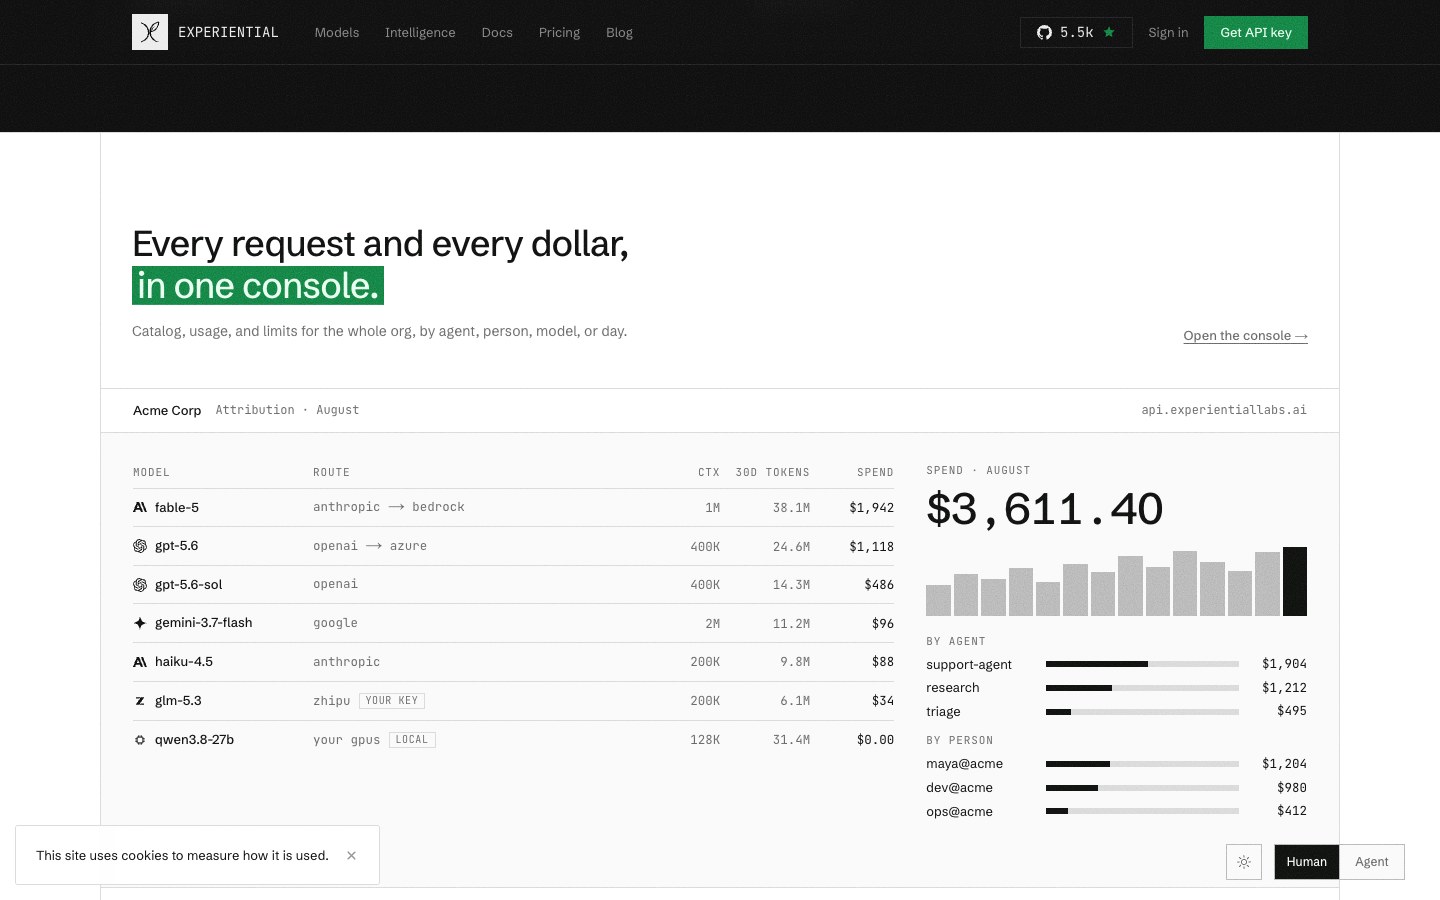Switch to Human view mode

coord(1306,862)
